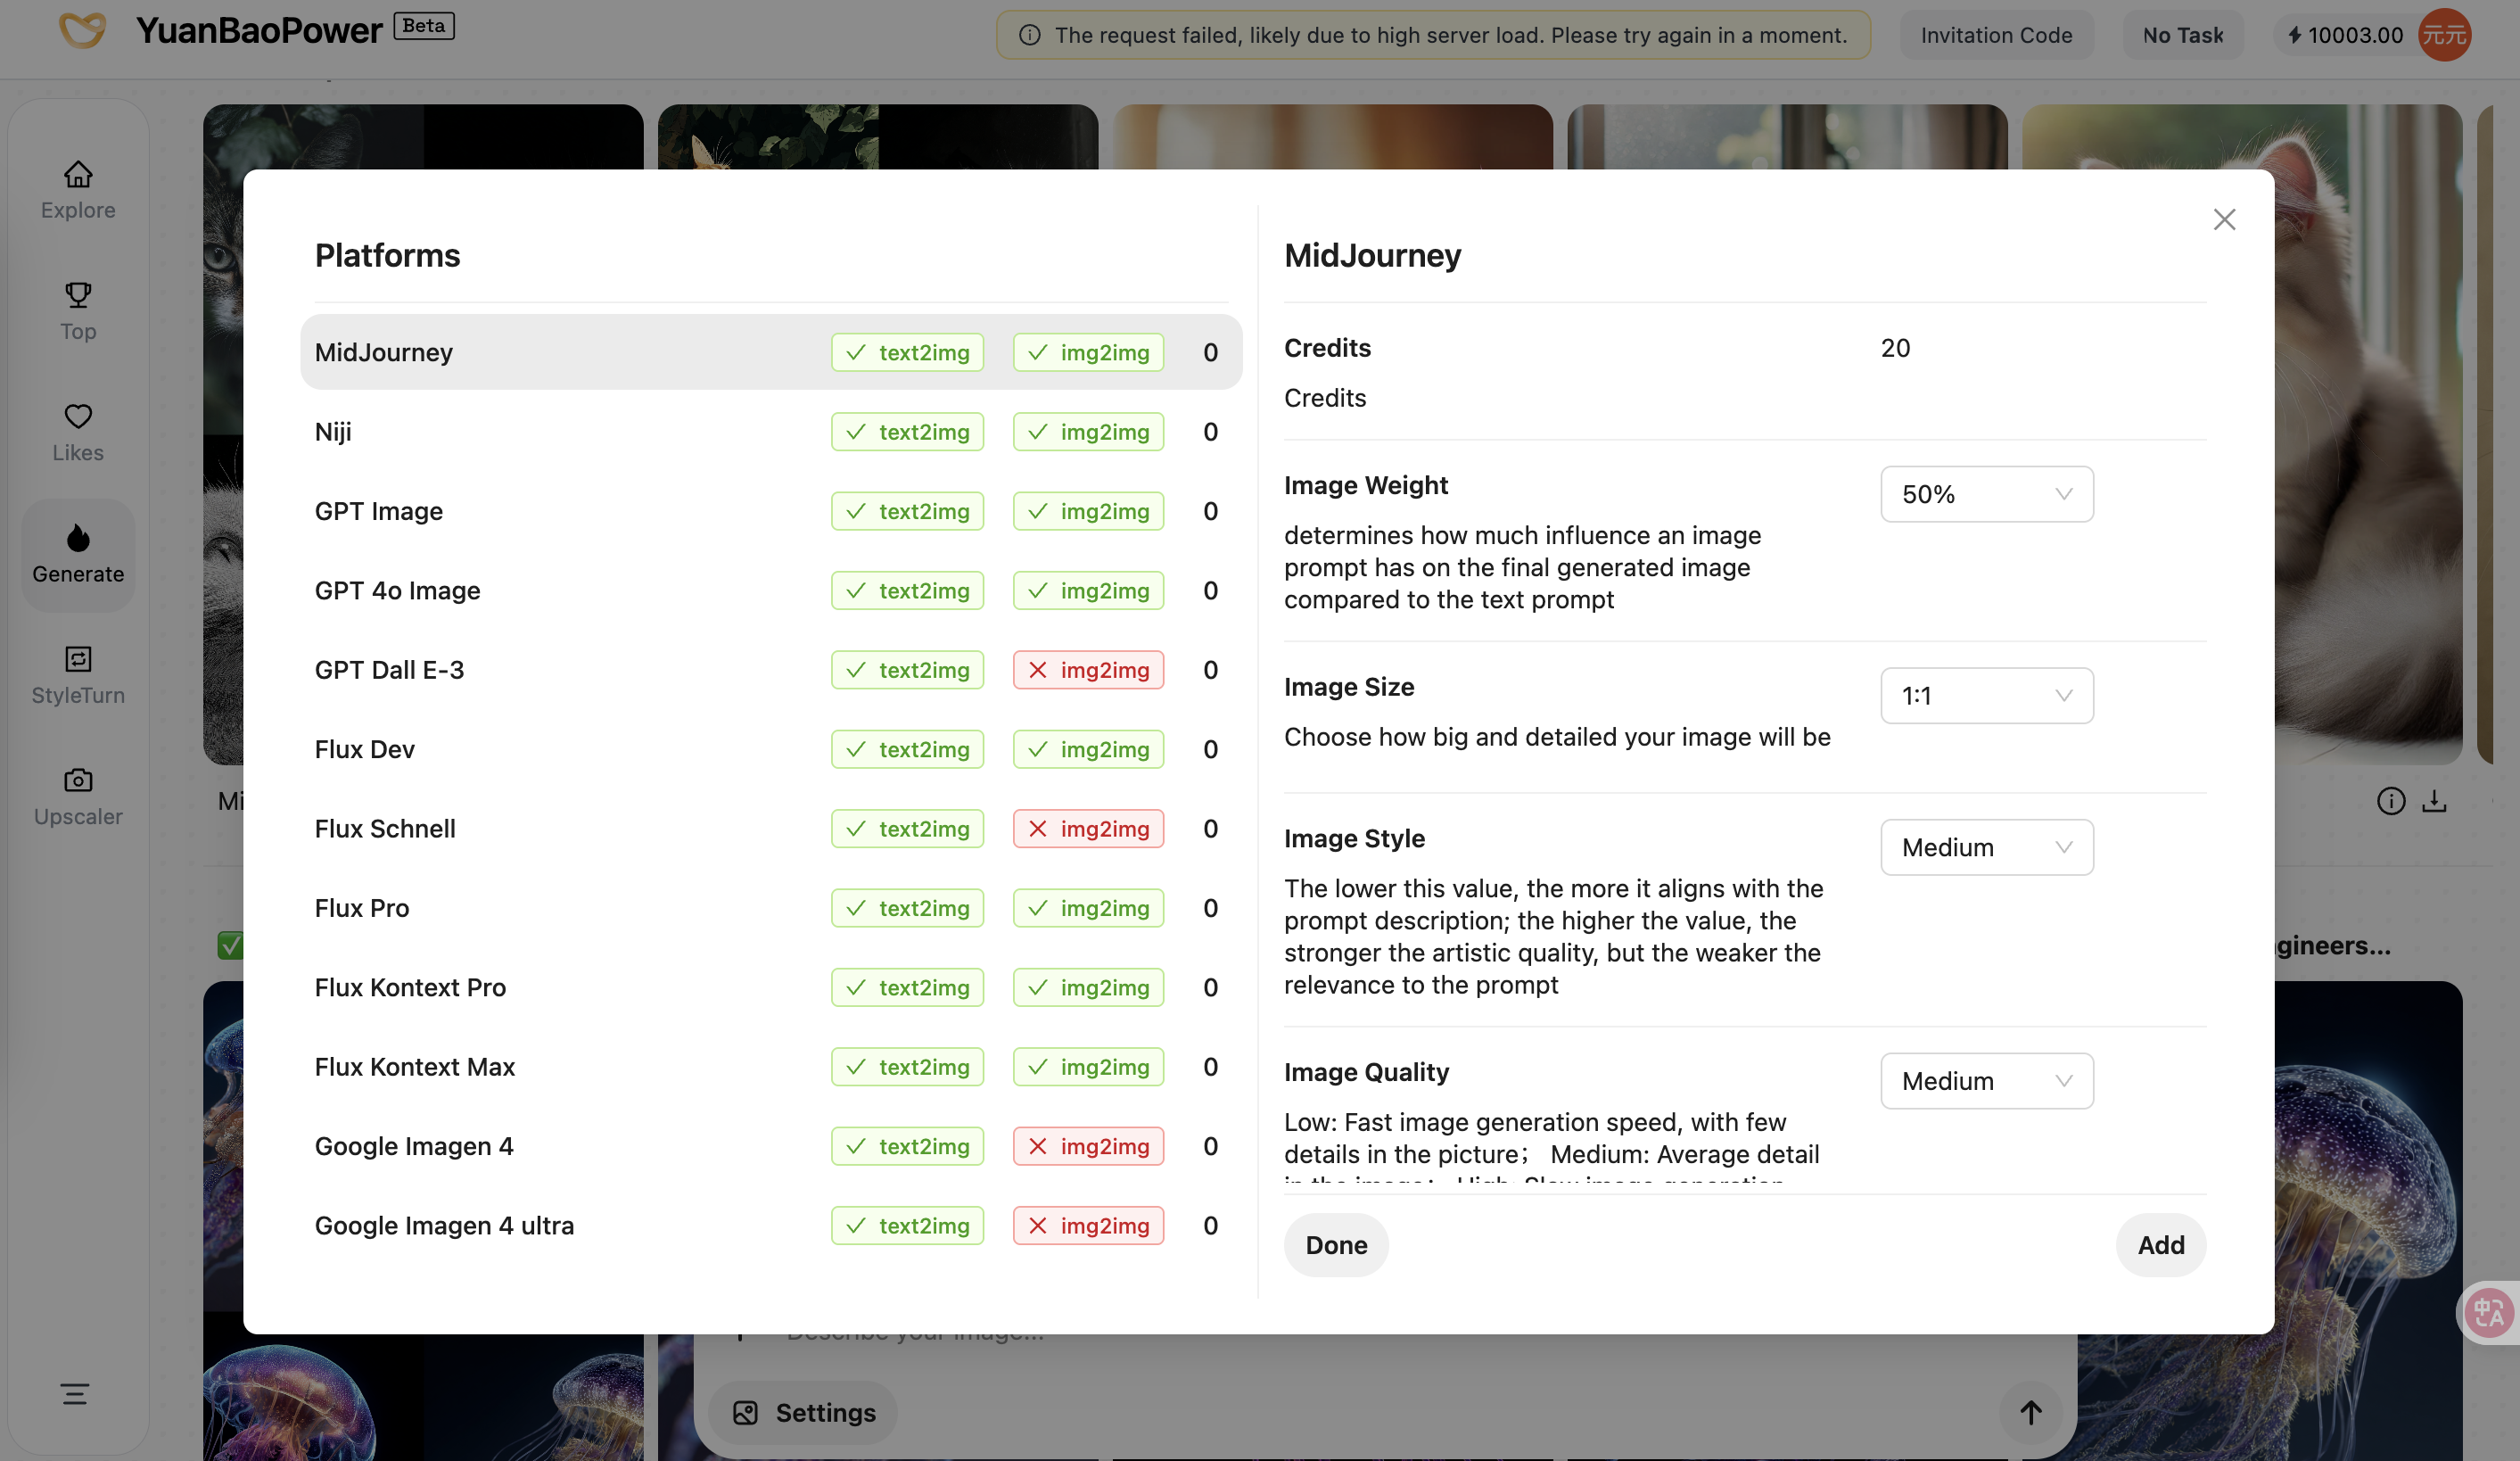The height and width of the screenshot is (1461, 2520).
Task: Click the info icon below cat image
Action: (2391, 801)
